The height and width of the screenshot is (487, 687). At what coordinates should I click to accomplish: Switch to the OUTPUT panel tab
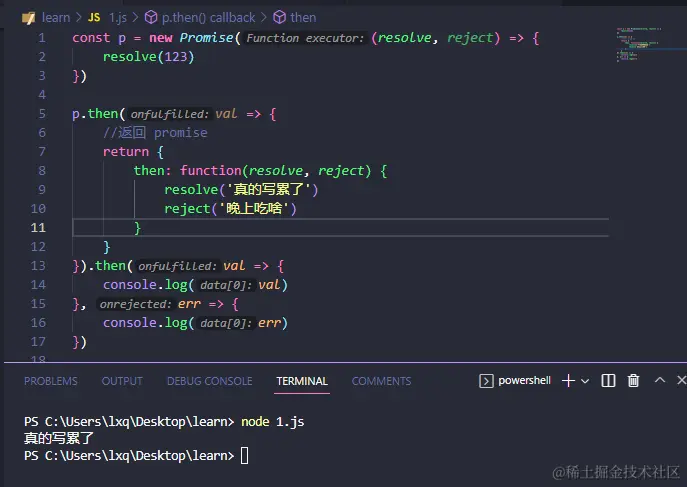coord(122,381)
